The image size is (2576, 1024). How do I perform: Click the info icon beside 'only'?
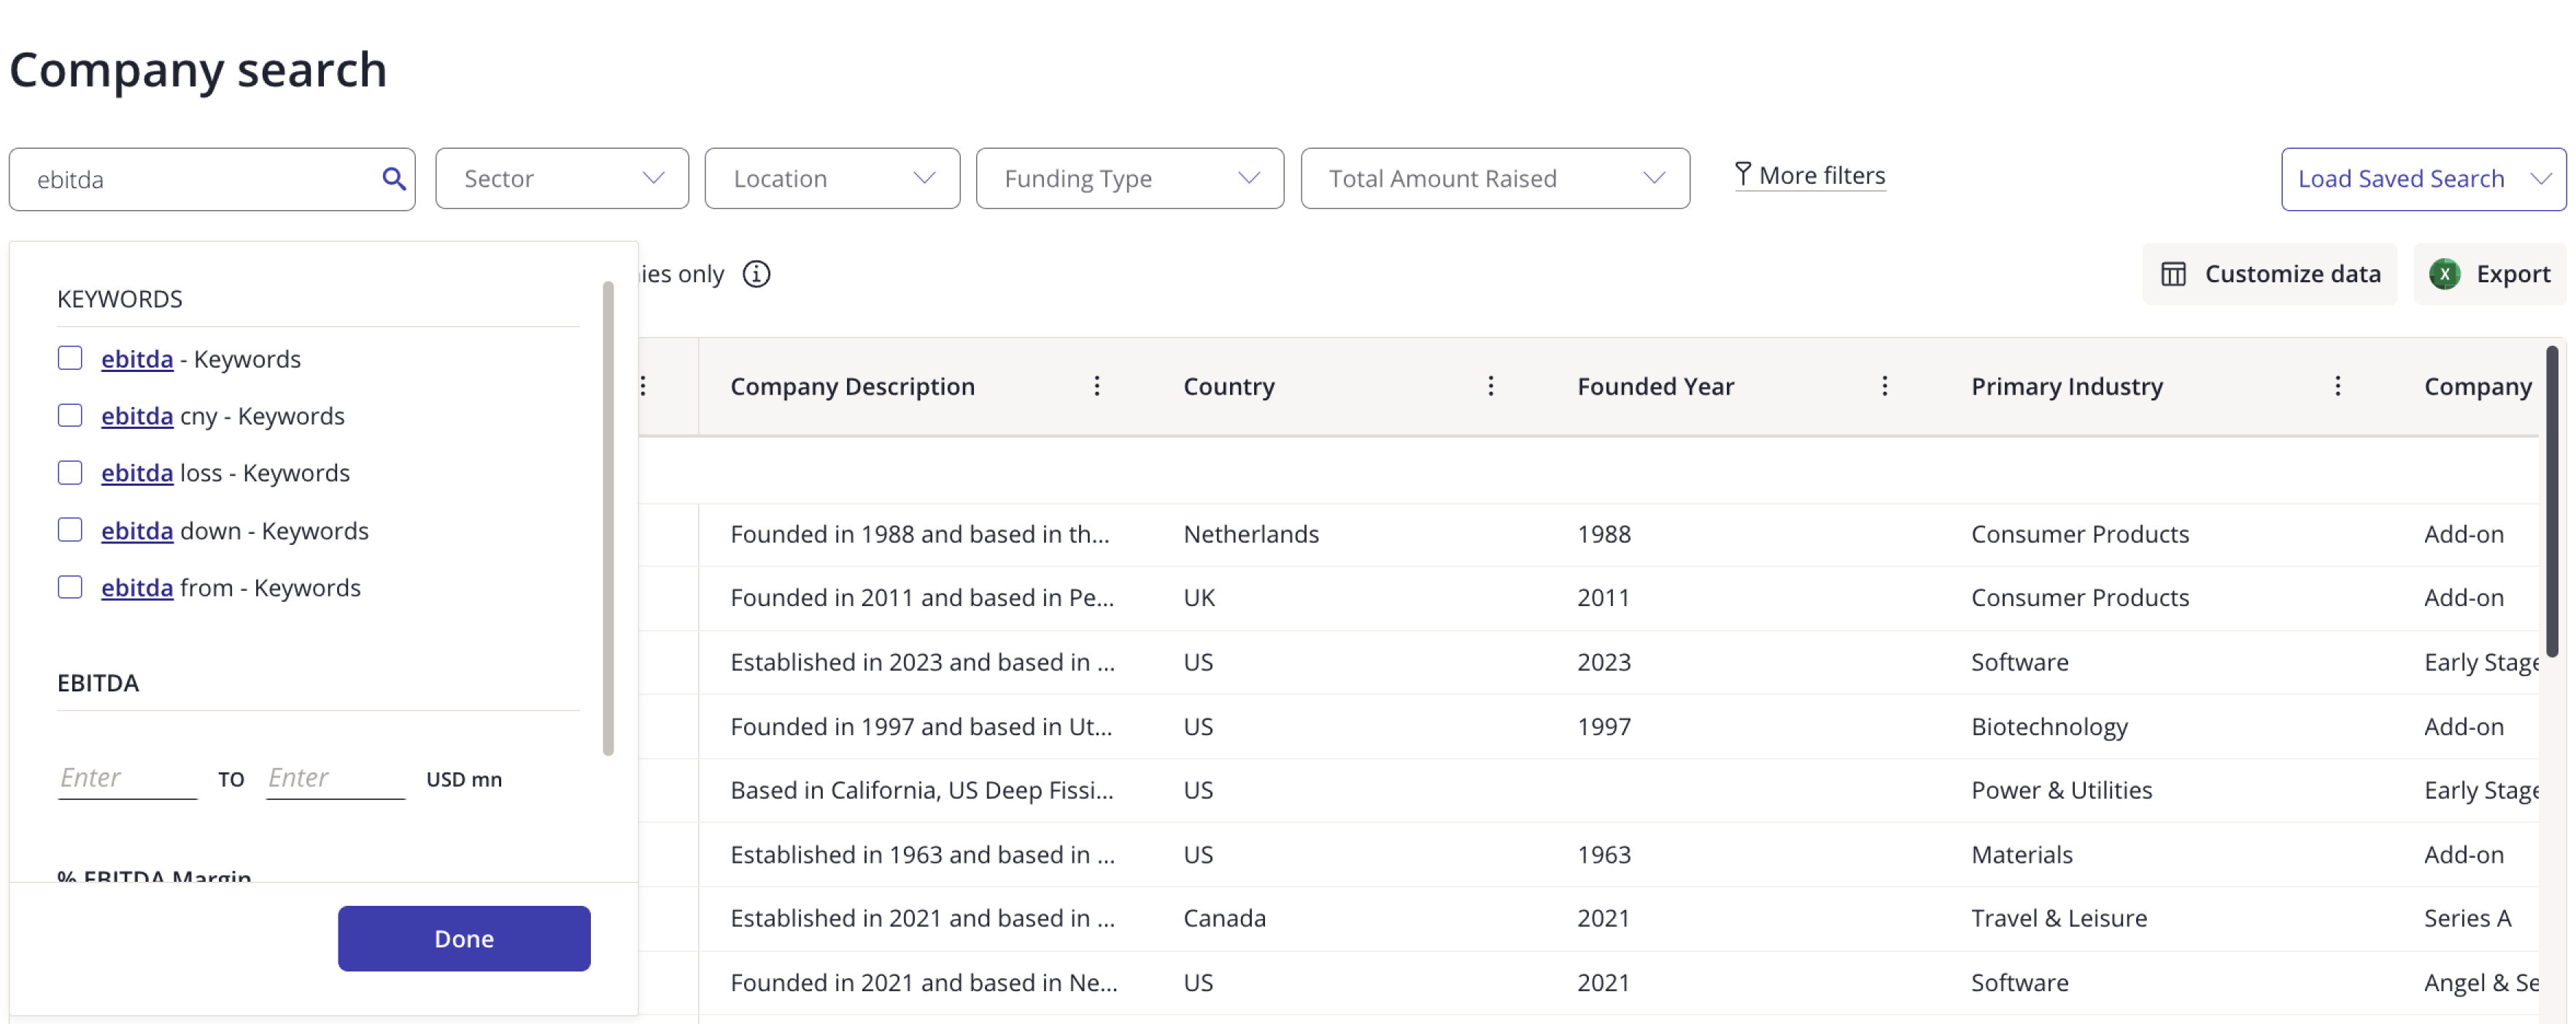pos(756,274)
